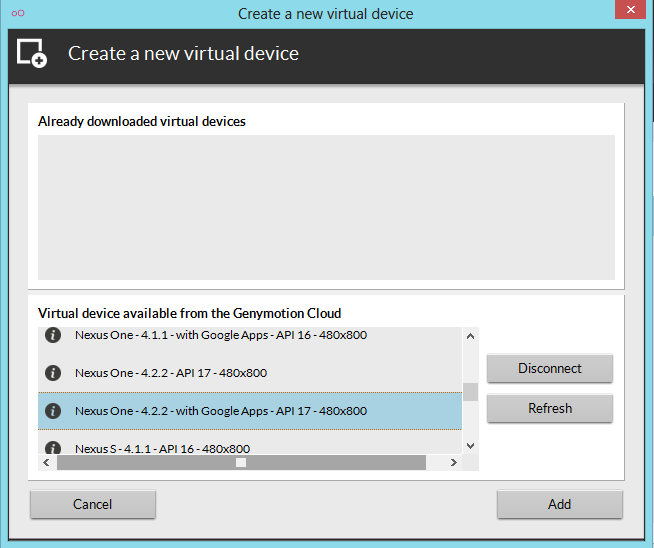Select Nexus One - 4.2.2 - API 17 - 480x800 row
The height and width of the screenshot is (548, 654).
pyautogui.click(x=250, y=373)
